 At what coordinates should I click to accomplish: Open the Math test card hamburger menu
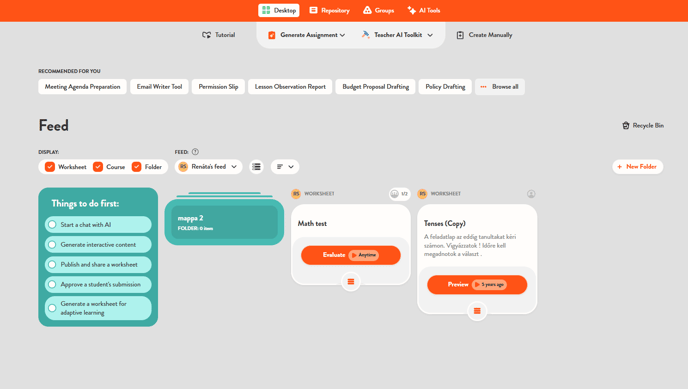click(x=351, y=282)
